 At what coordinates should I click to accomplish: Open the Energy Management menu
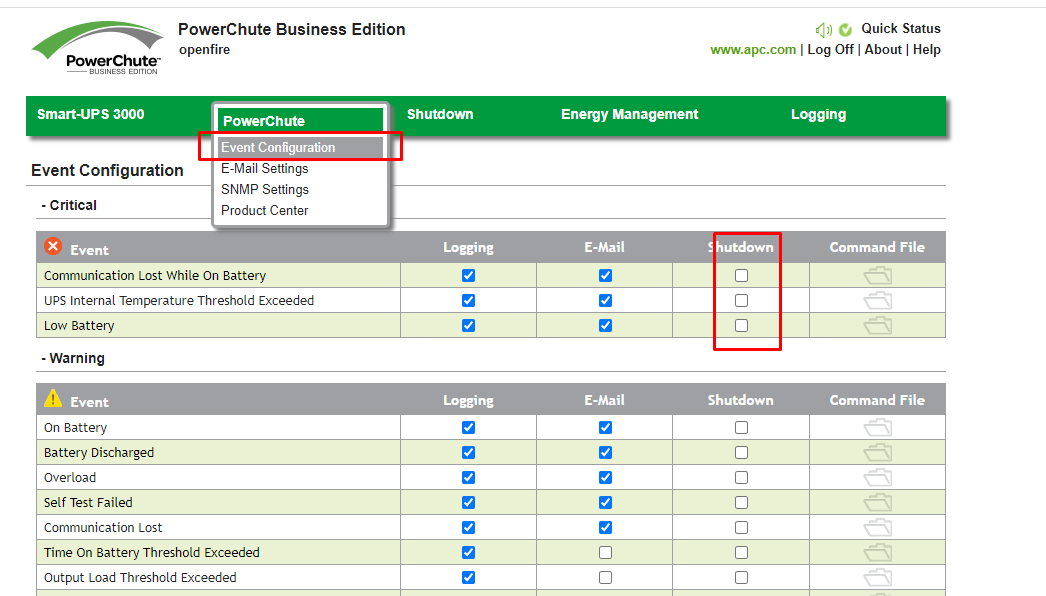tap(630, 114)
